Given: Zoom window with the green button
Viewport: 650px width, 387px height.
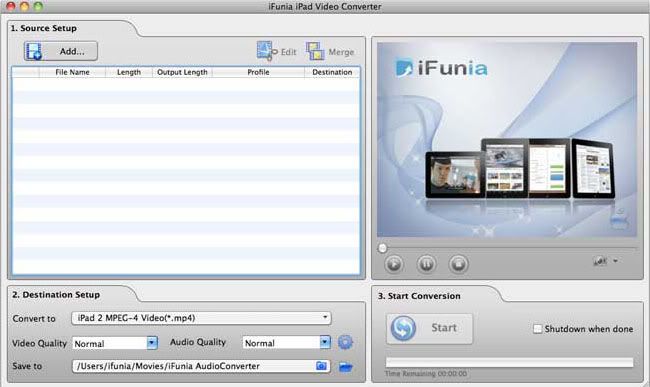Looking at the screenshot, I should click(x=38, y=6).
